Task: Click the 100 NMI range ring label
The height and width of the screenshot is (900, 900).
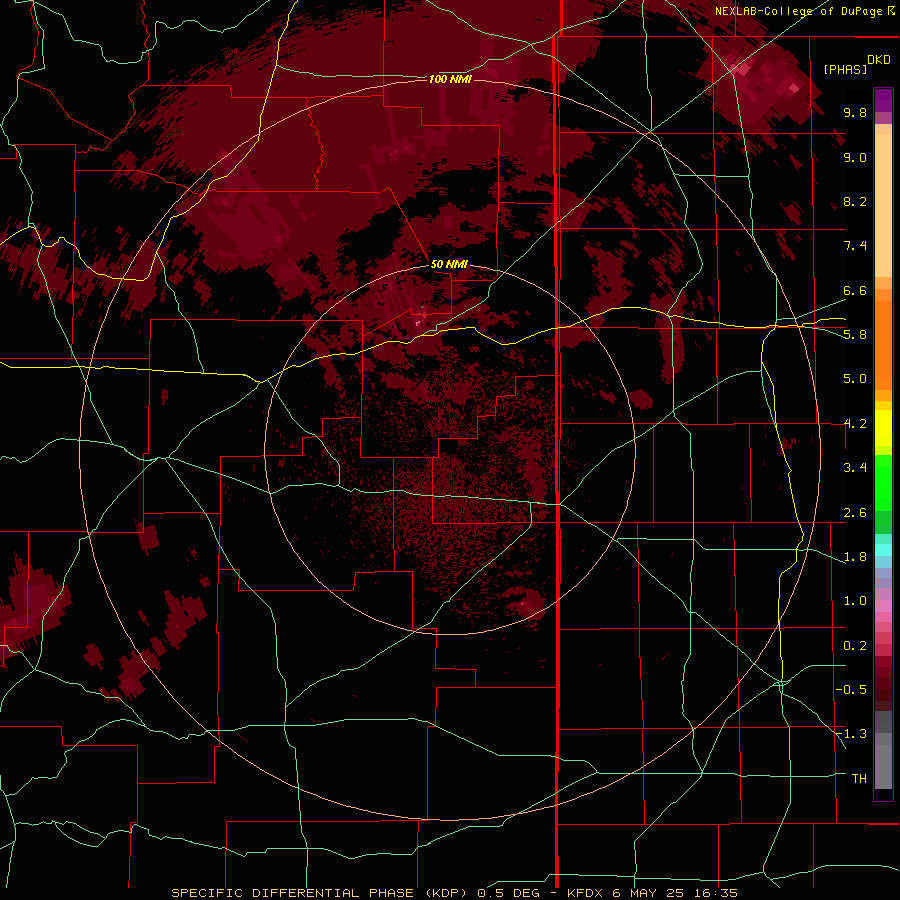Action: [450, 79]
